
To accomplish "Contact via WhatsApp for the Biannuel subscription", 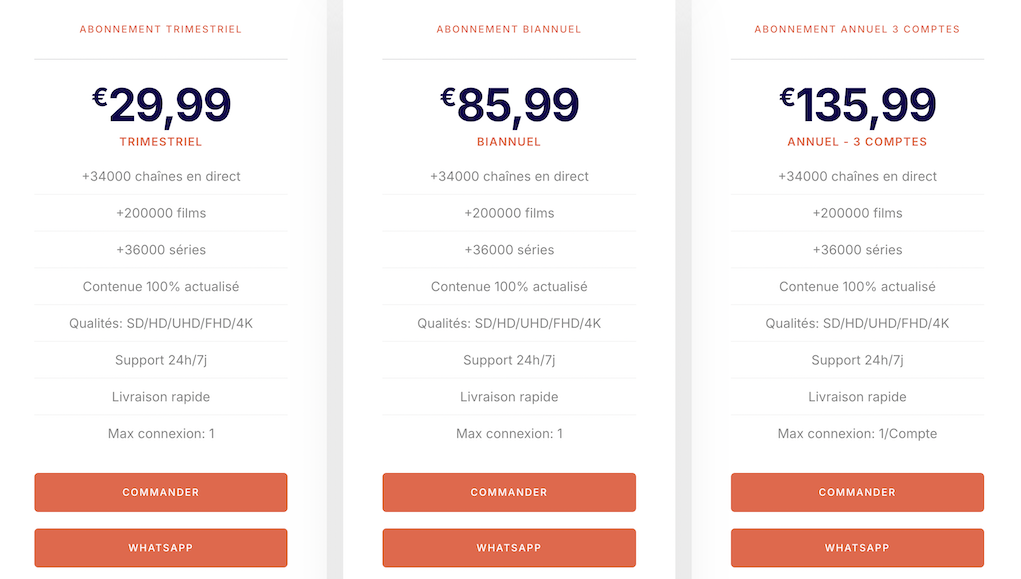I will tap(509, 548).
